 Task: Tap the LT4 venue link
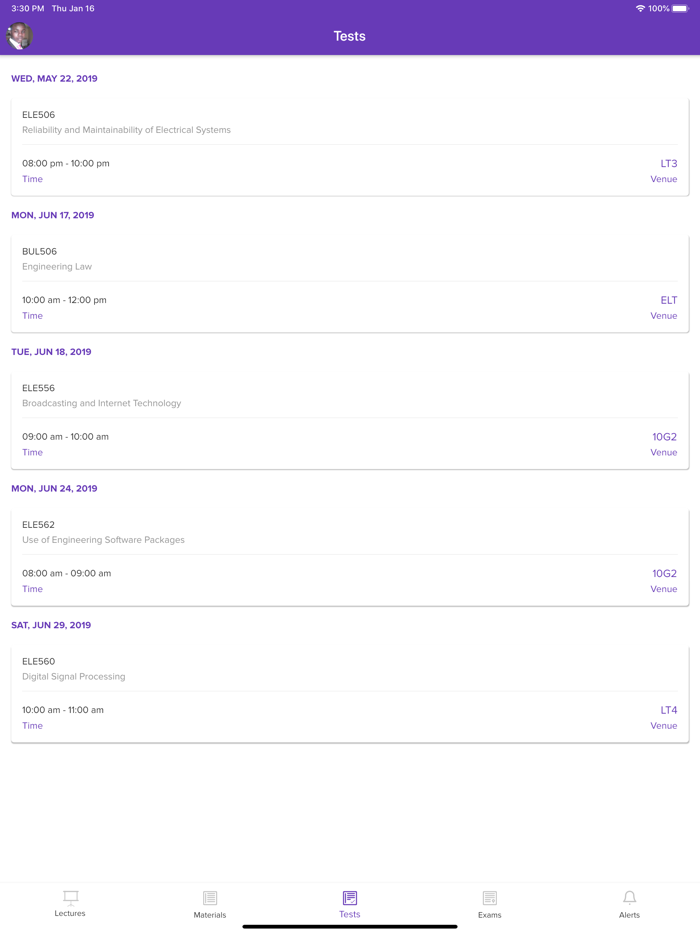tap(668, 710)
